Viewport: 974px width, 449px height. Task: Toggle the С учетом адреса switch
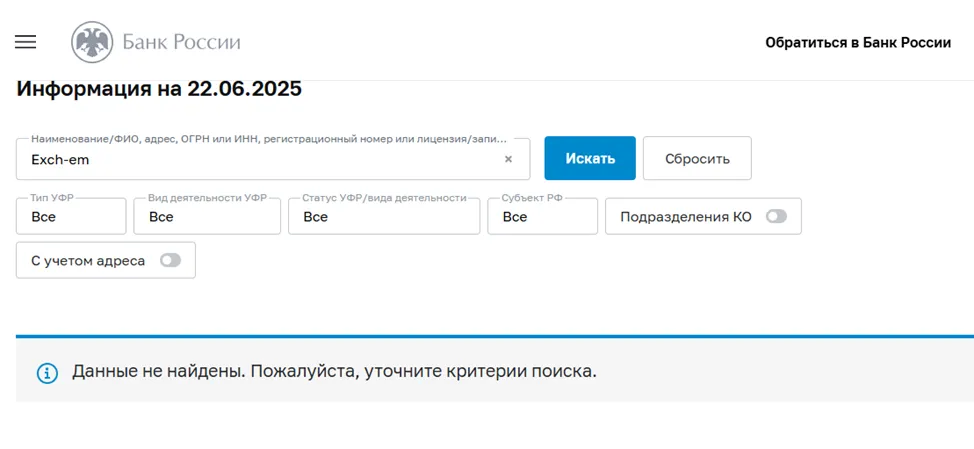pyautogui.click(x=170, y=261)
